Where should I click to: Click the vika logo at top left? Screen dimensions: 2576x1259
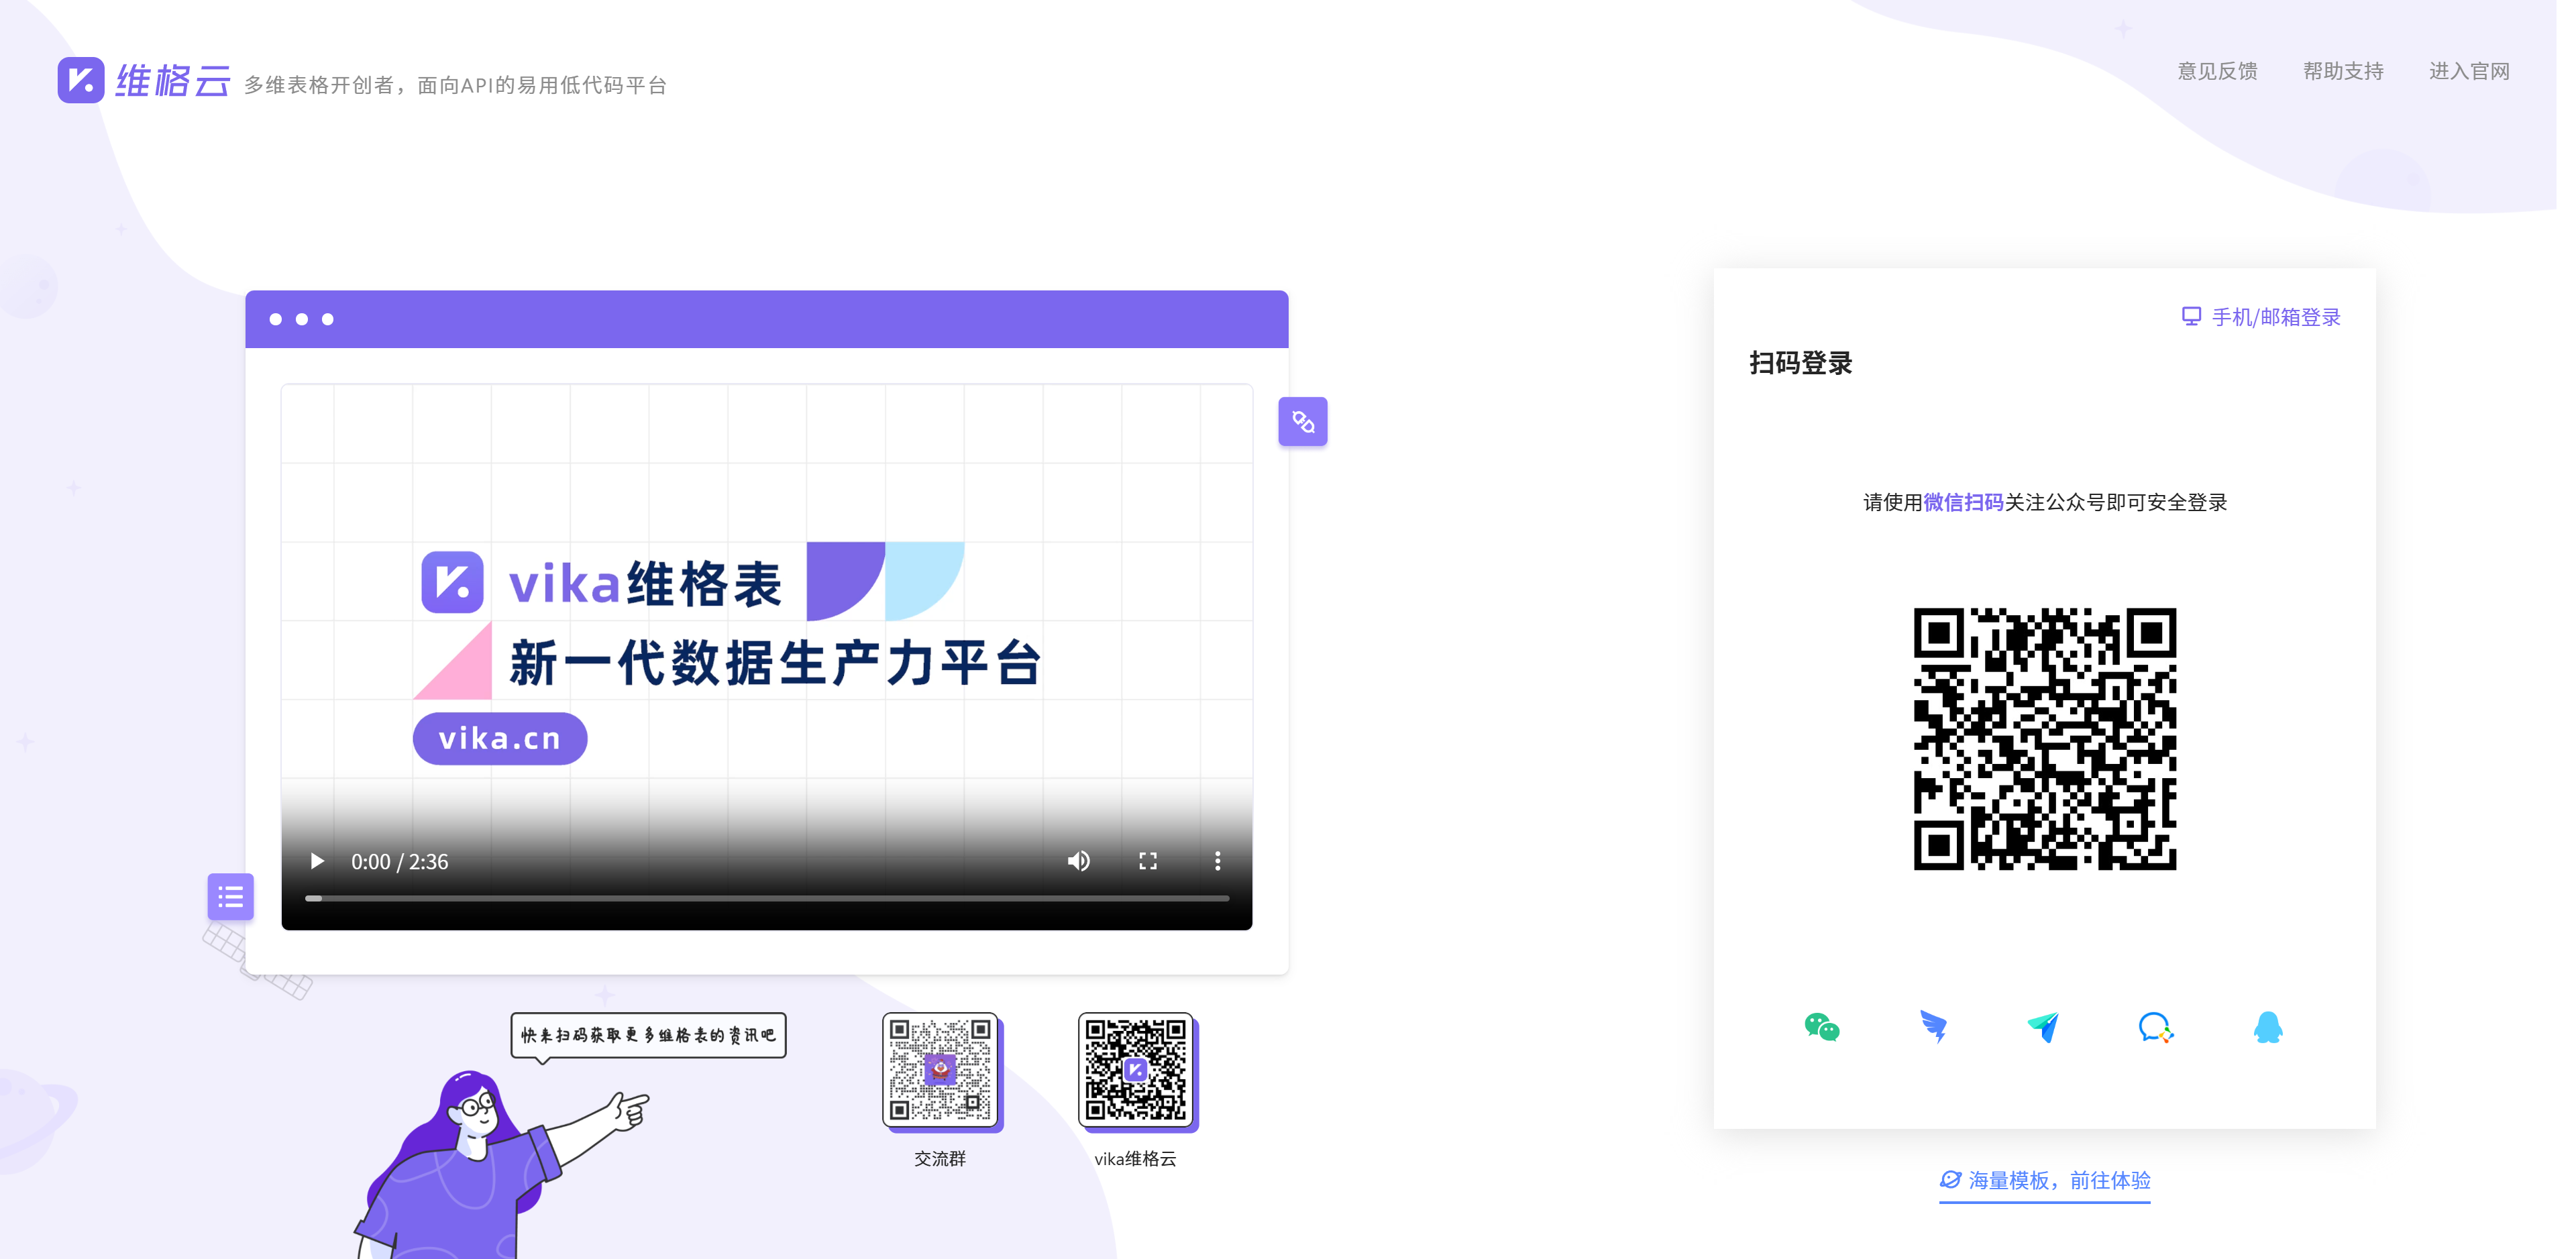click(82, 80)
